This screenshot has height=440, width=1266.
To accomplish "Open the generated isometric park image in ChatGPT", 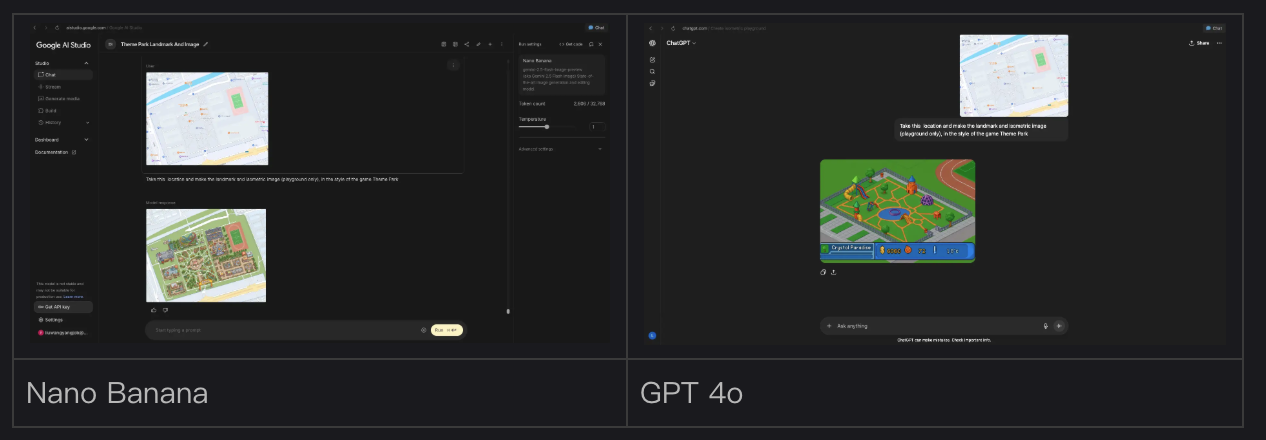I will [x=897, y=211].
